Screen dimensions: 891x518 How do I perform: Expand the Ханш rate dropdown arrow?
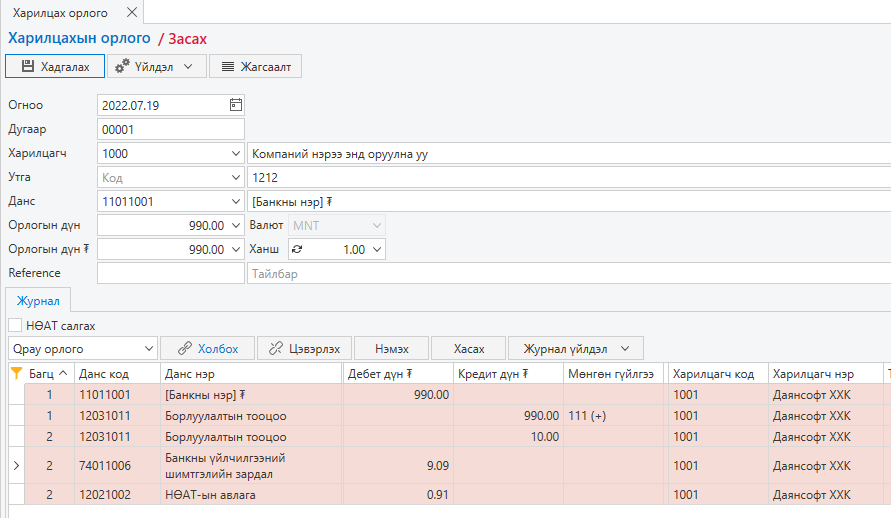tap(376, 249)
